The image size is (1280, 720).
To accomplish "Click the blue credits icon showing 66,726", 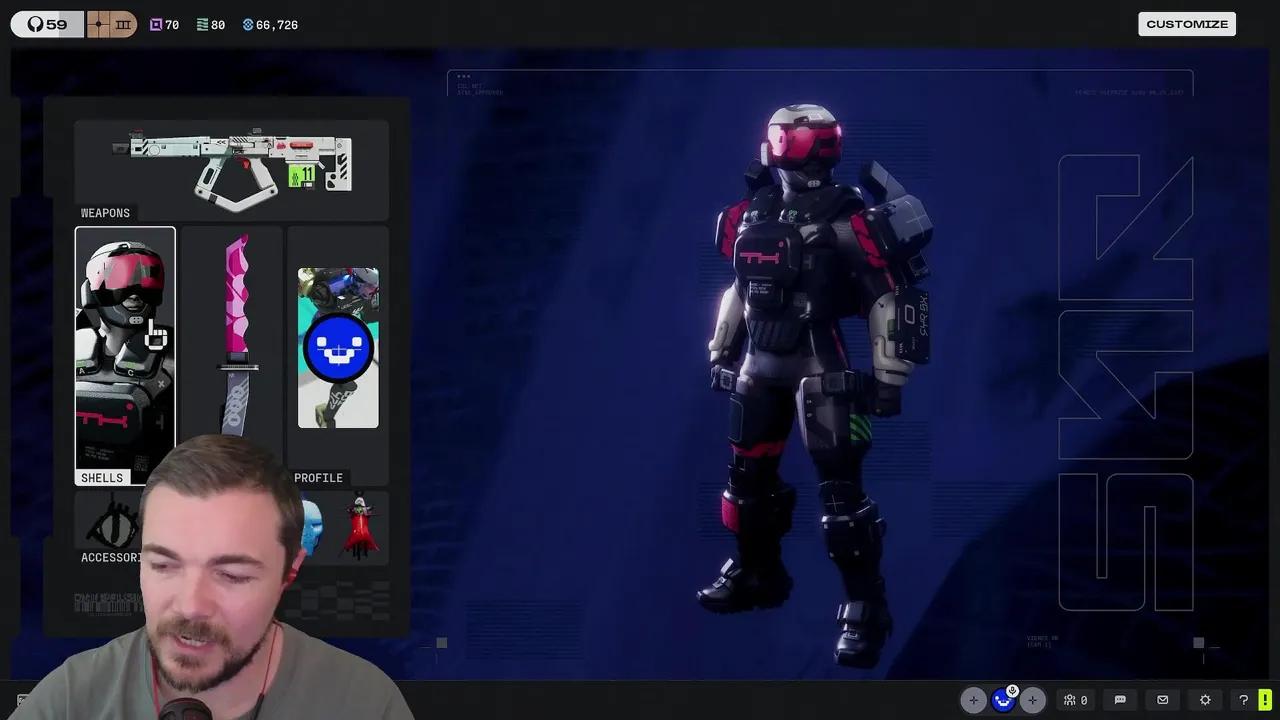I will pyautogui.click(x=270, y=24).
